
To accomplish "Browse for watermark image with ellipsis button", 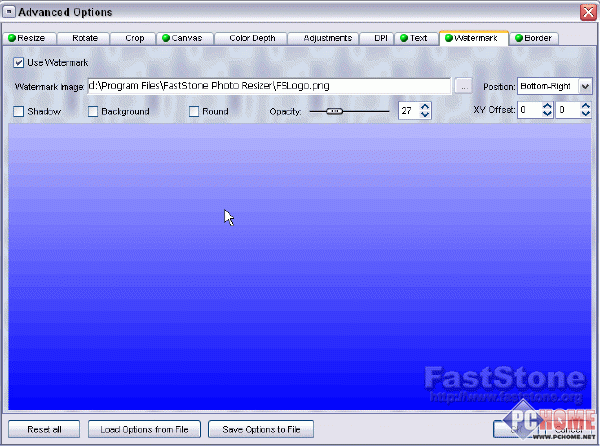I will point(463,86).
